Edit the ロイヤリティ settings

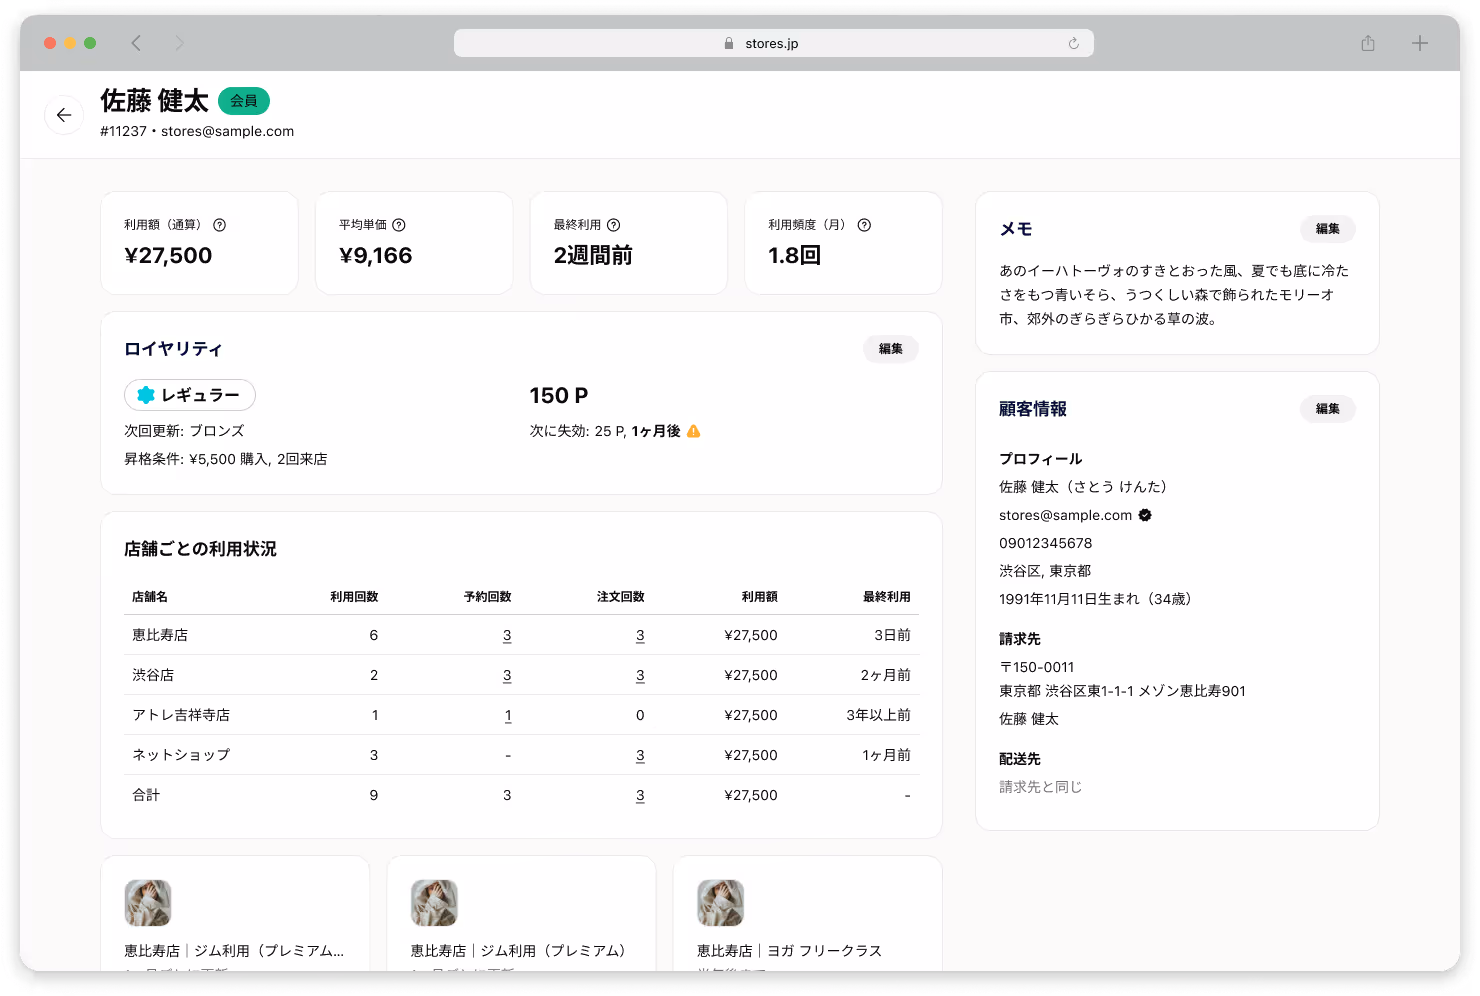pyautogui.click(x=890, y=349)
